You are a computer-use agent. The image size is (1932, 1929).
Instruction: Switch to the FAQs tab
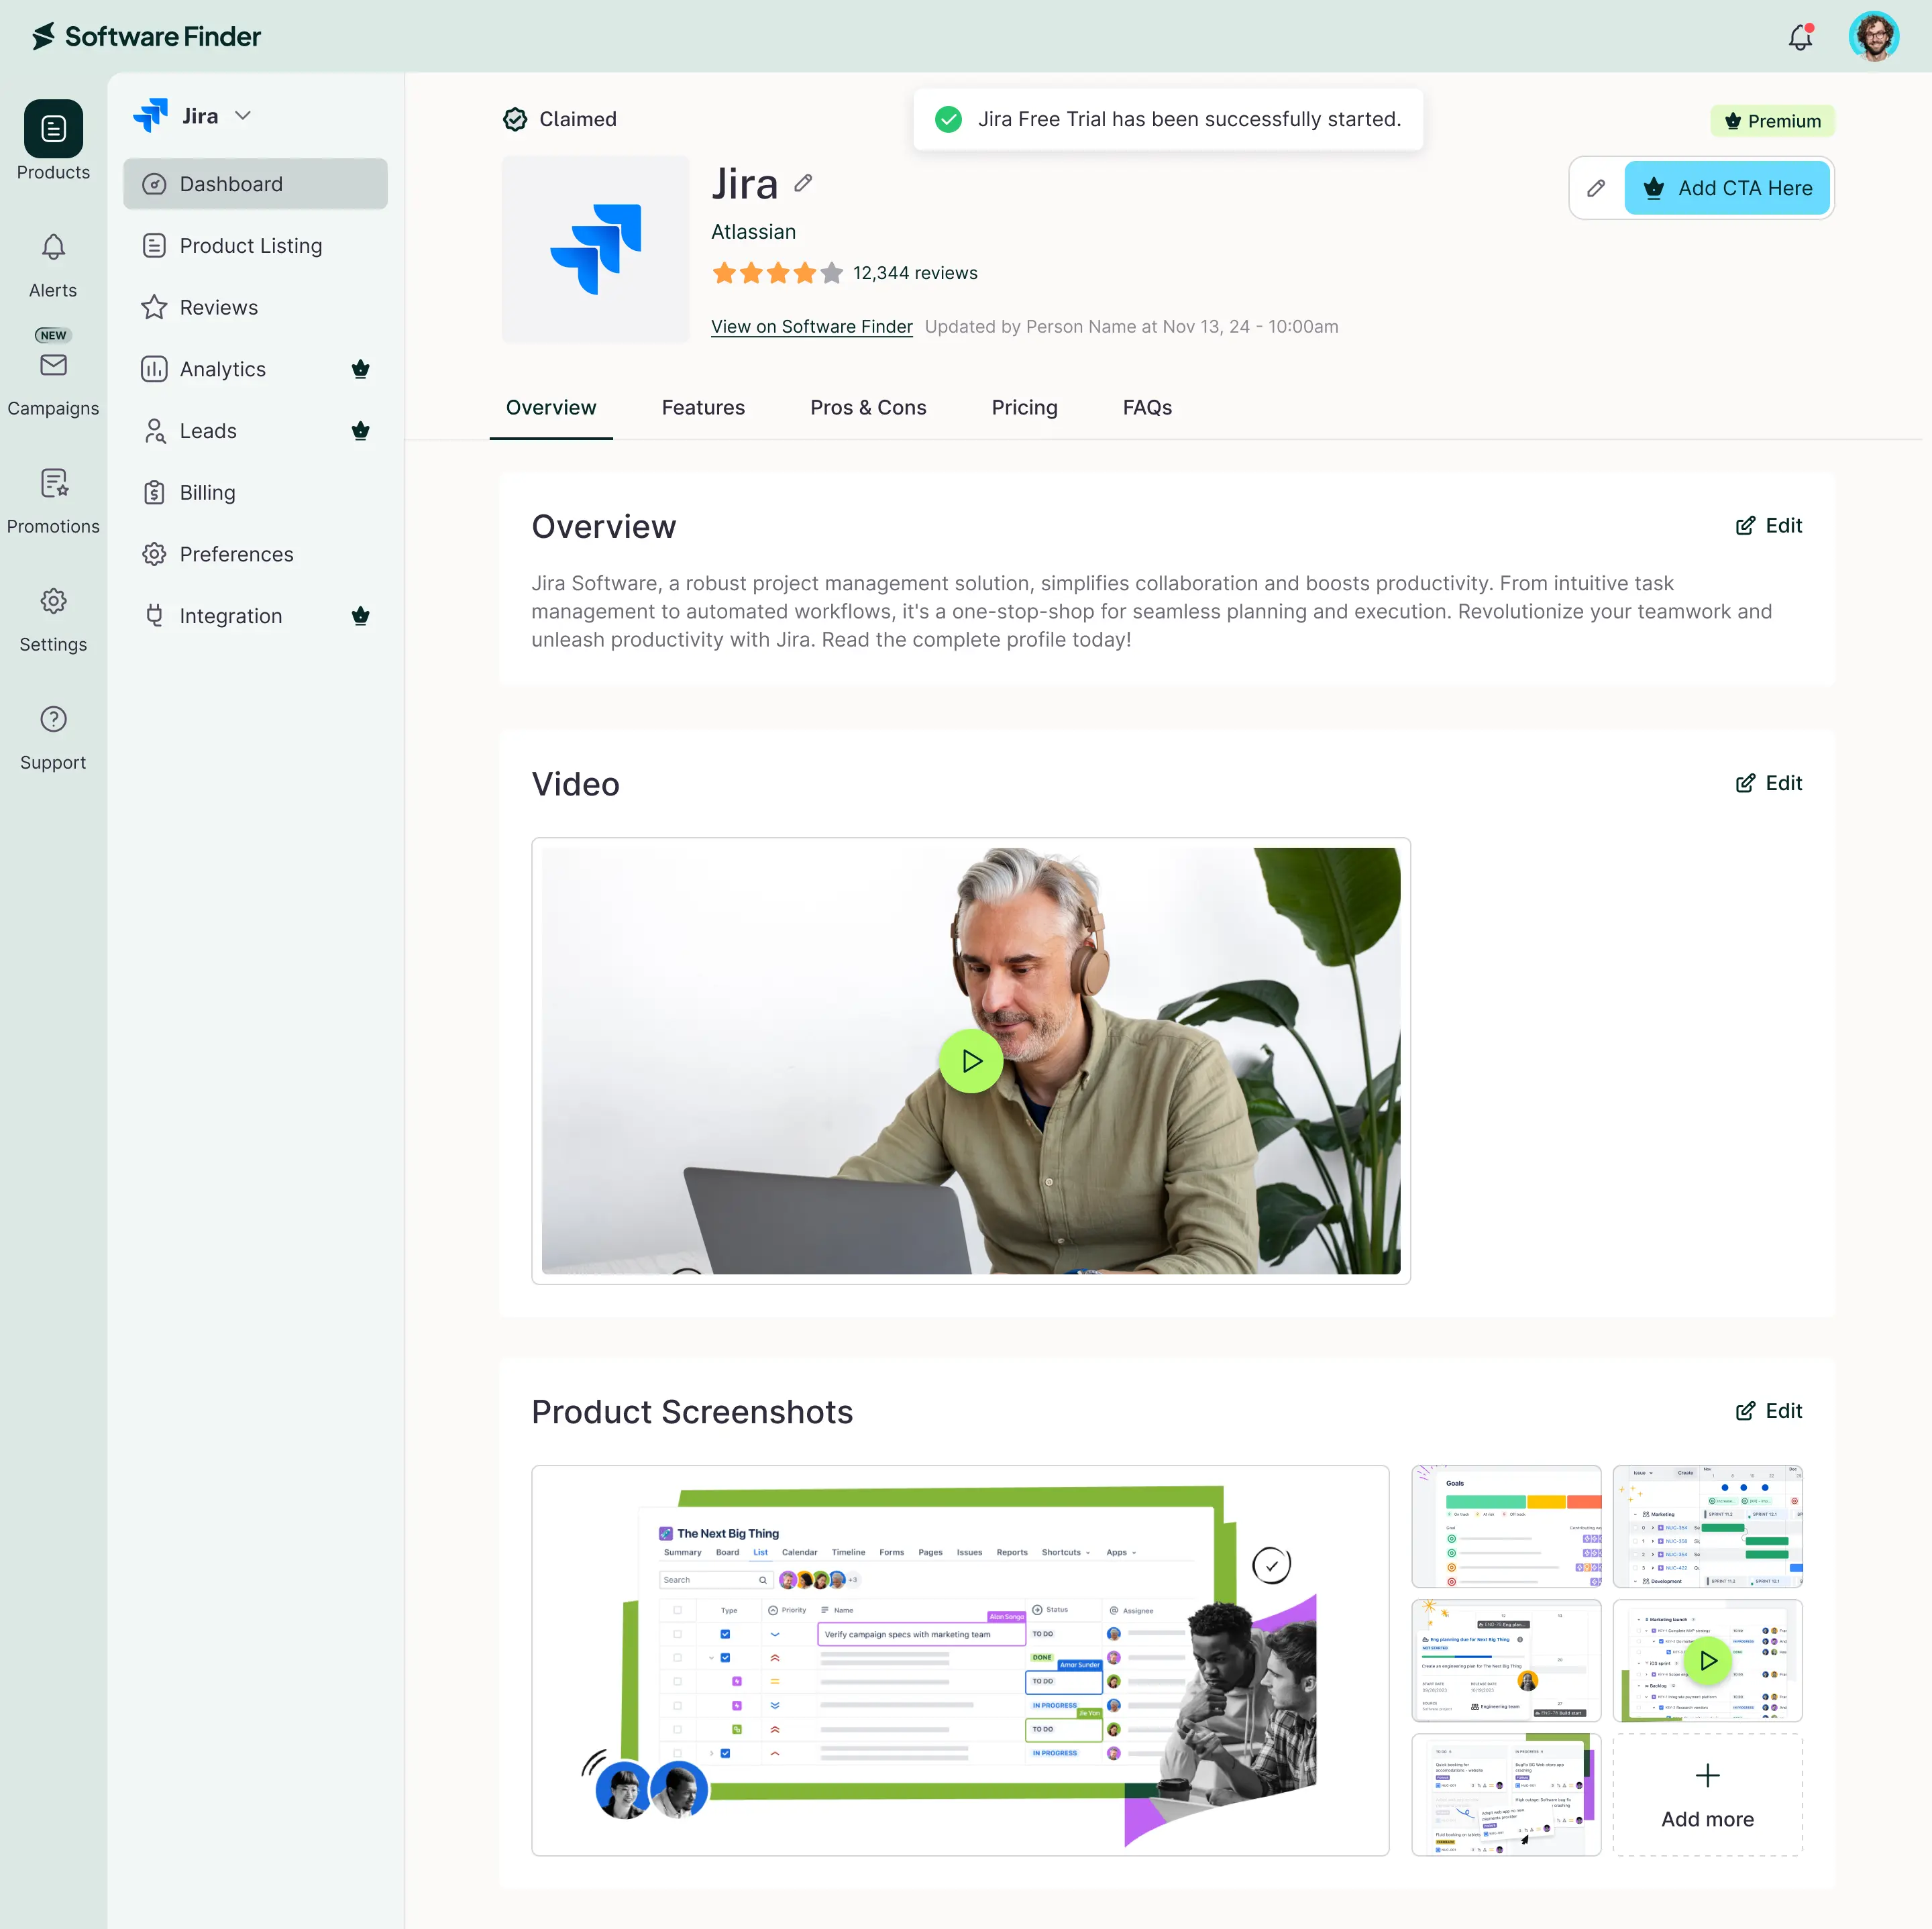coord(1147,408)
